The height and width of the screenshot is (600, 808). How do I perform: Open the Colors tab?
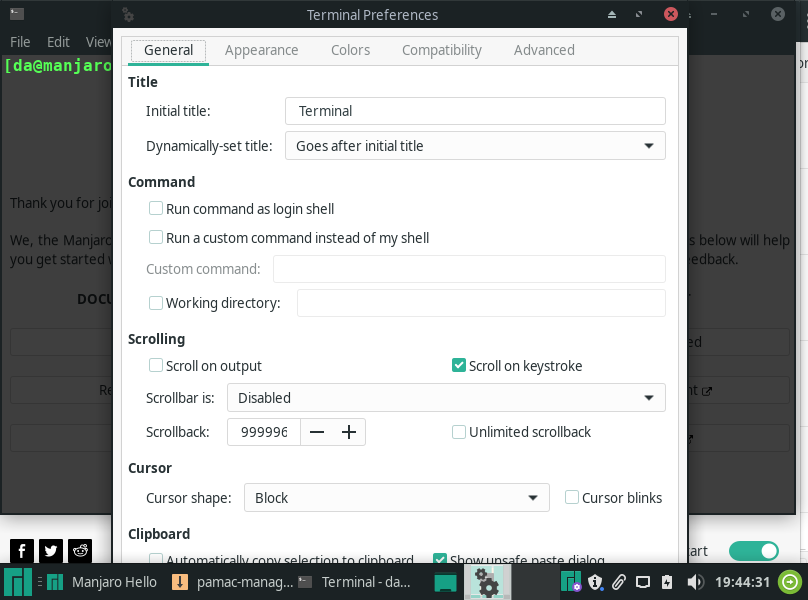(x=350, y=50)
